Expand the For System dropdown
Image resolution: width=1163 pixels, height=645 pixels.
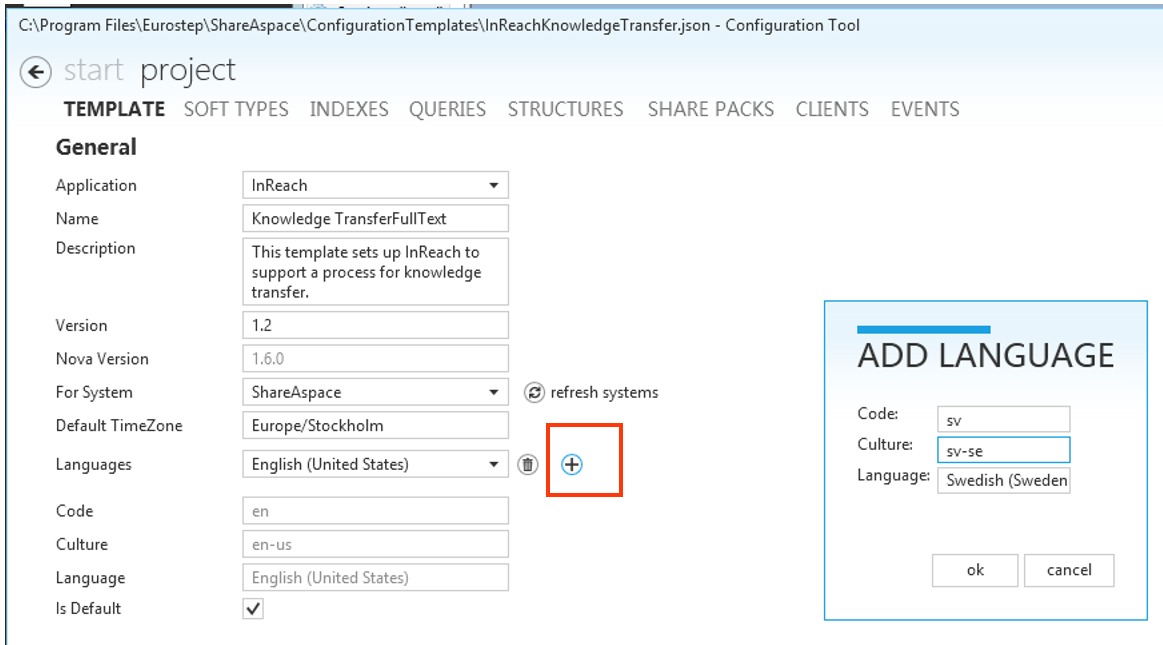493,393
